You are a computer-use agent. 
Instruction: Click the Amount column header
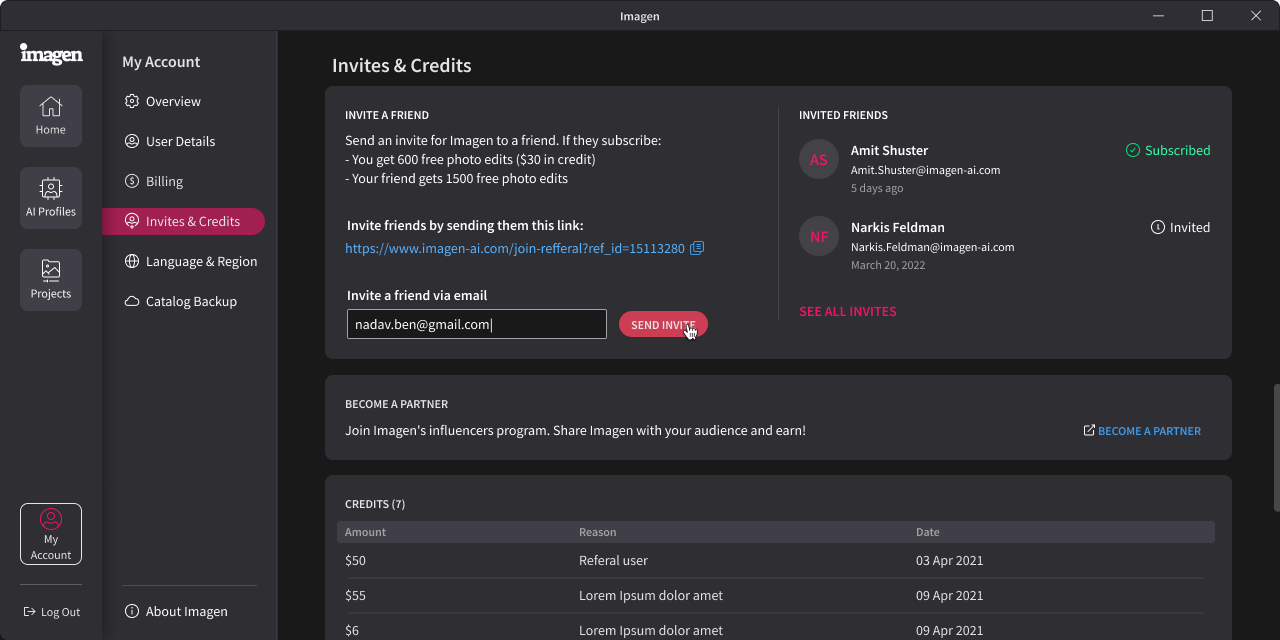(x=366, y=532)
